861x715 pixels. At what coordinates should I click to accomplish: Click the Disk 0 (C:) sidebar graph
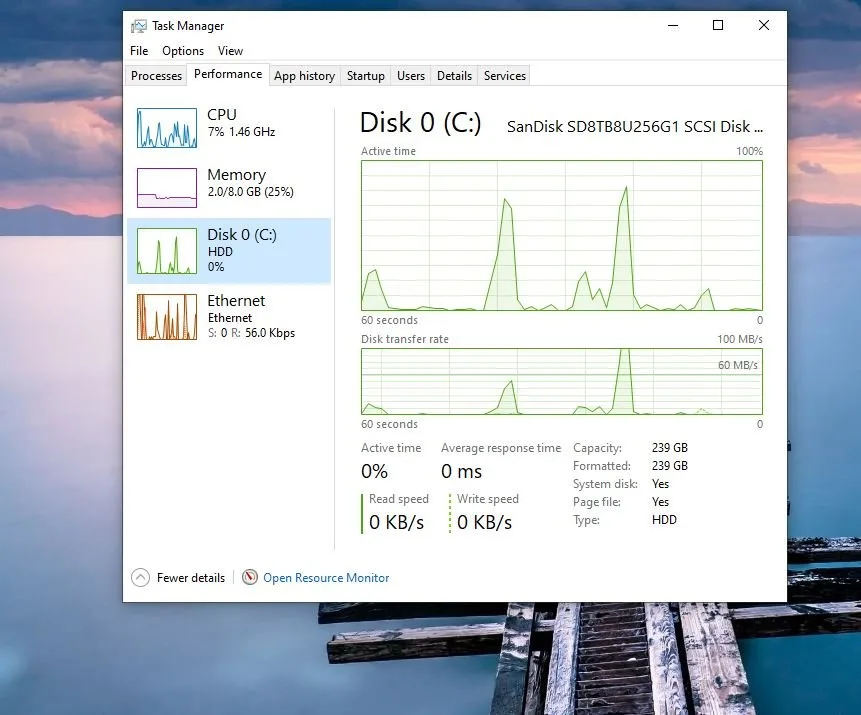pos(166,251)
